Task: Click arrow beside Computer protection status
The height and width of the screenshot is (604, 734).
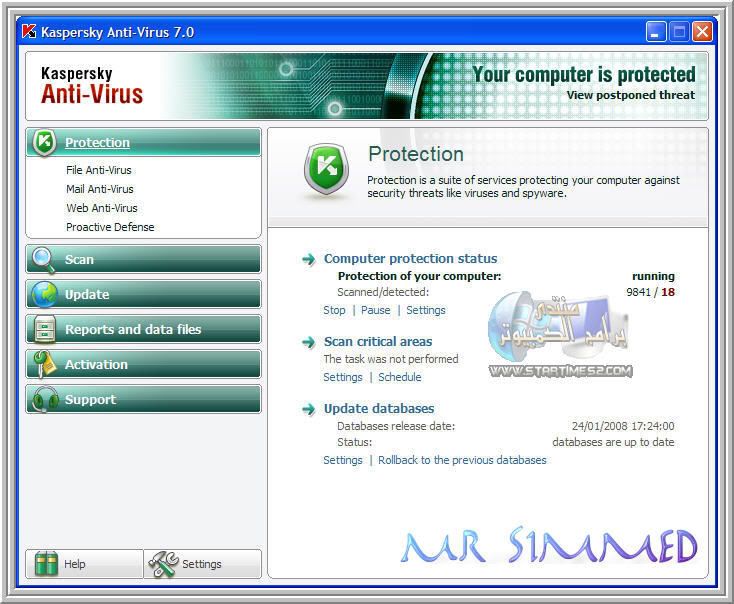Action: coord(308,259)
